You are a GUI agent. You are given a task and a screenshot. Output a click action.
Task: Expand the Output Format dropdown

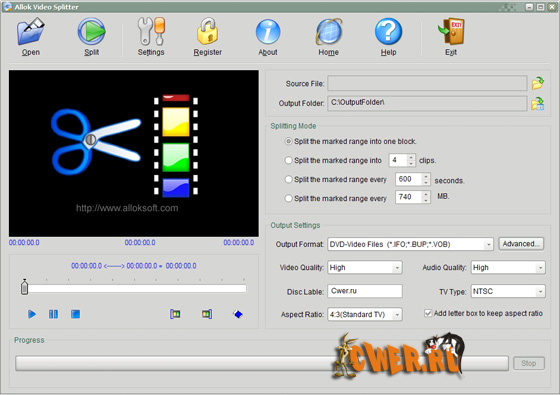(488, 245)
